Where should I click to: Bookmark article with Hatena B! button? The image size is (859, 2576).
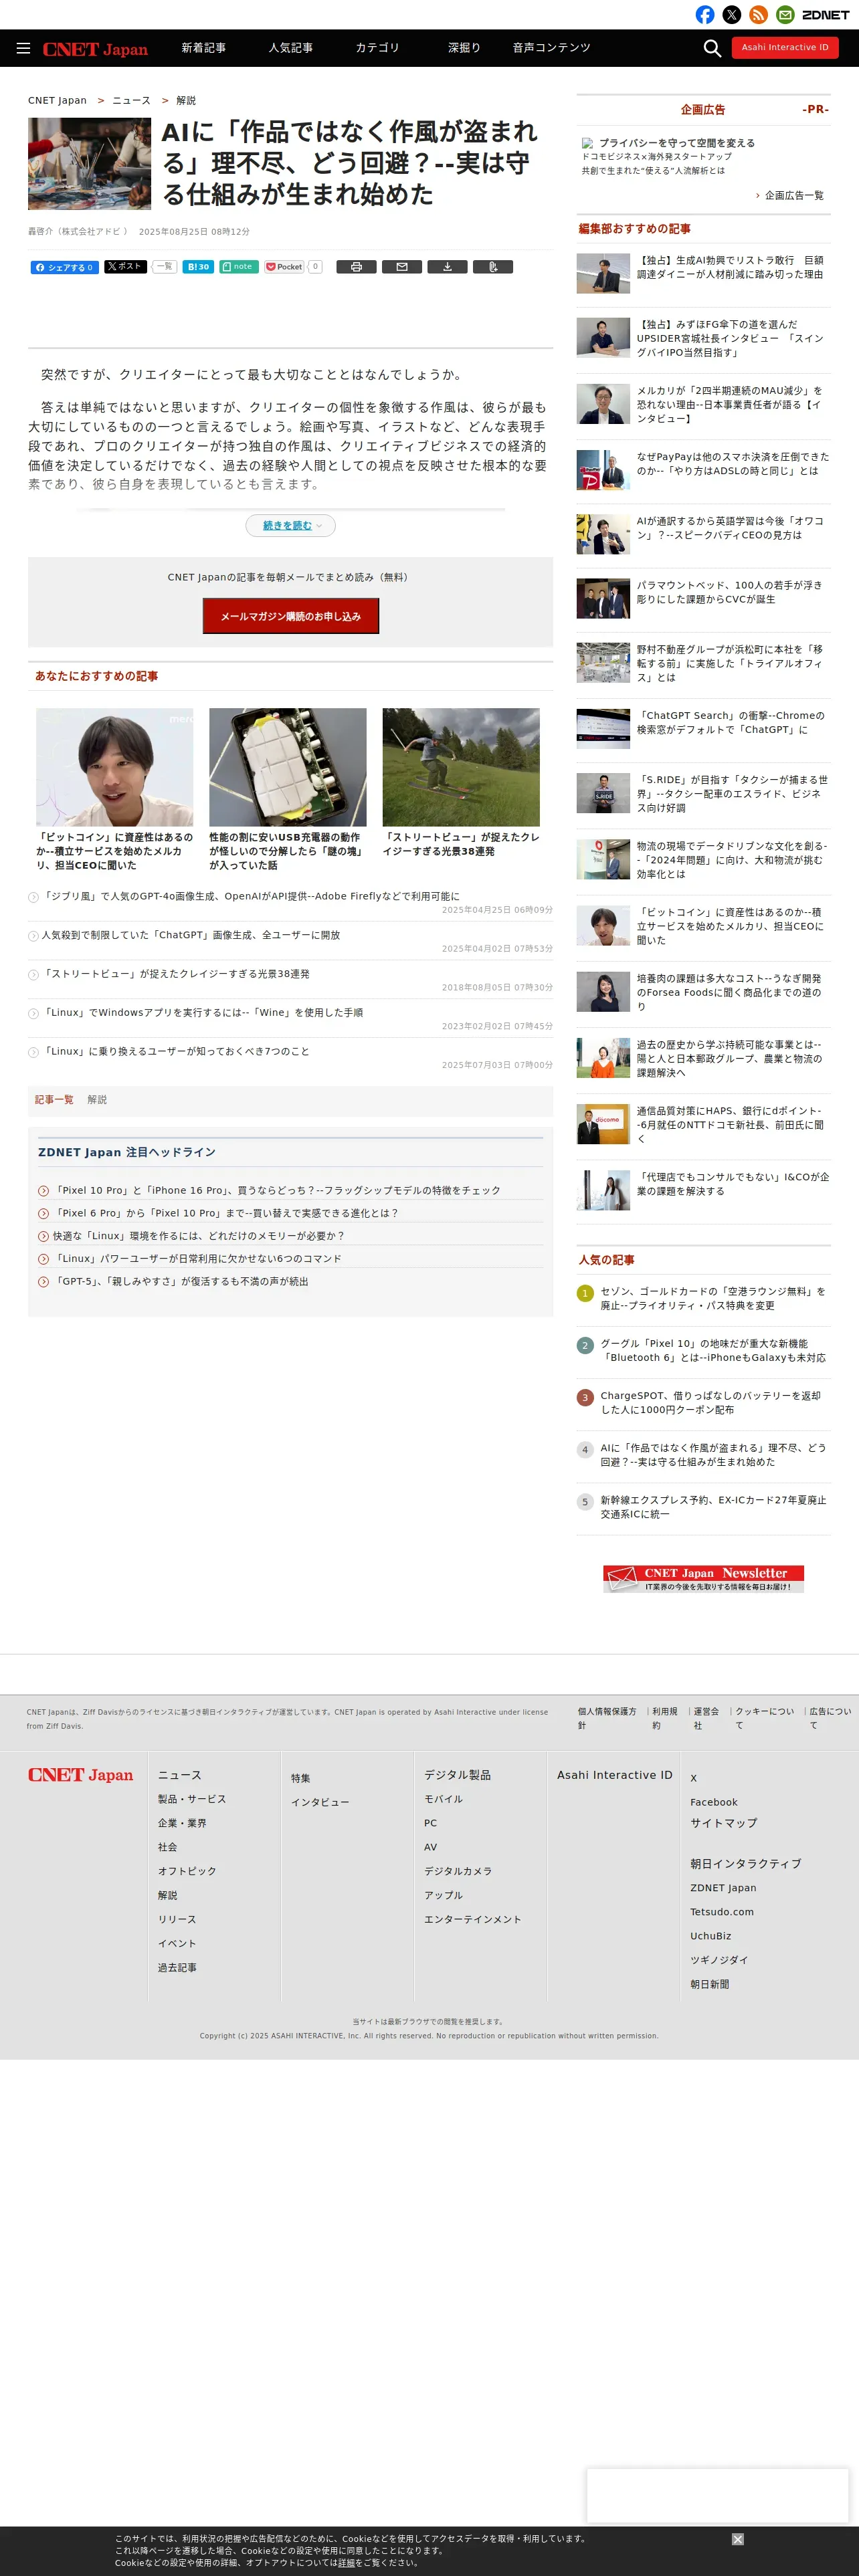(198, 267)
